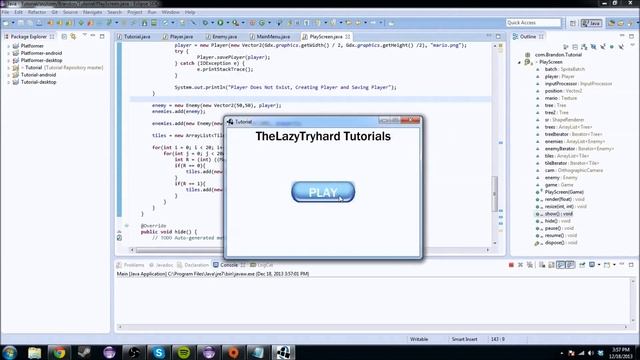The width and height of the screenshot is (640, 360).
Task: Toggle Link with Editor in Package Explorer
Action: (73, 37)
